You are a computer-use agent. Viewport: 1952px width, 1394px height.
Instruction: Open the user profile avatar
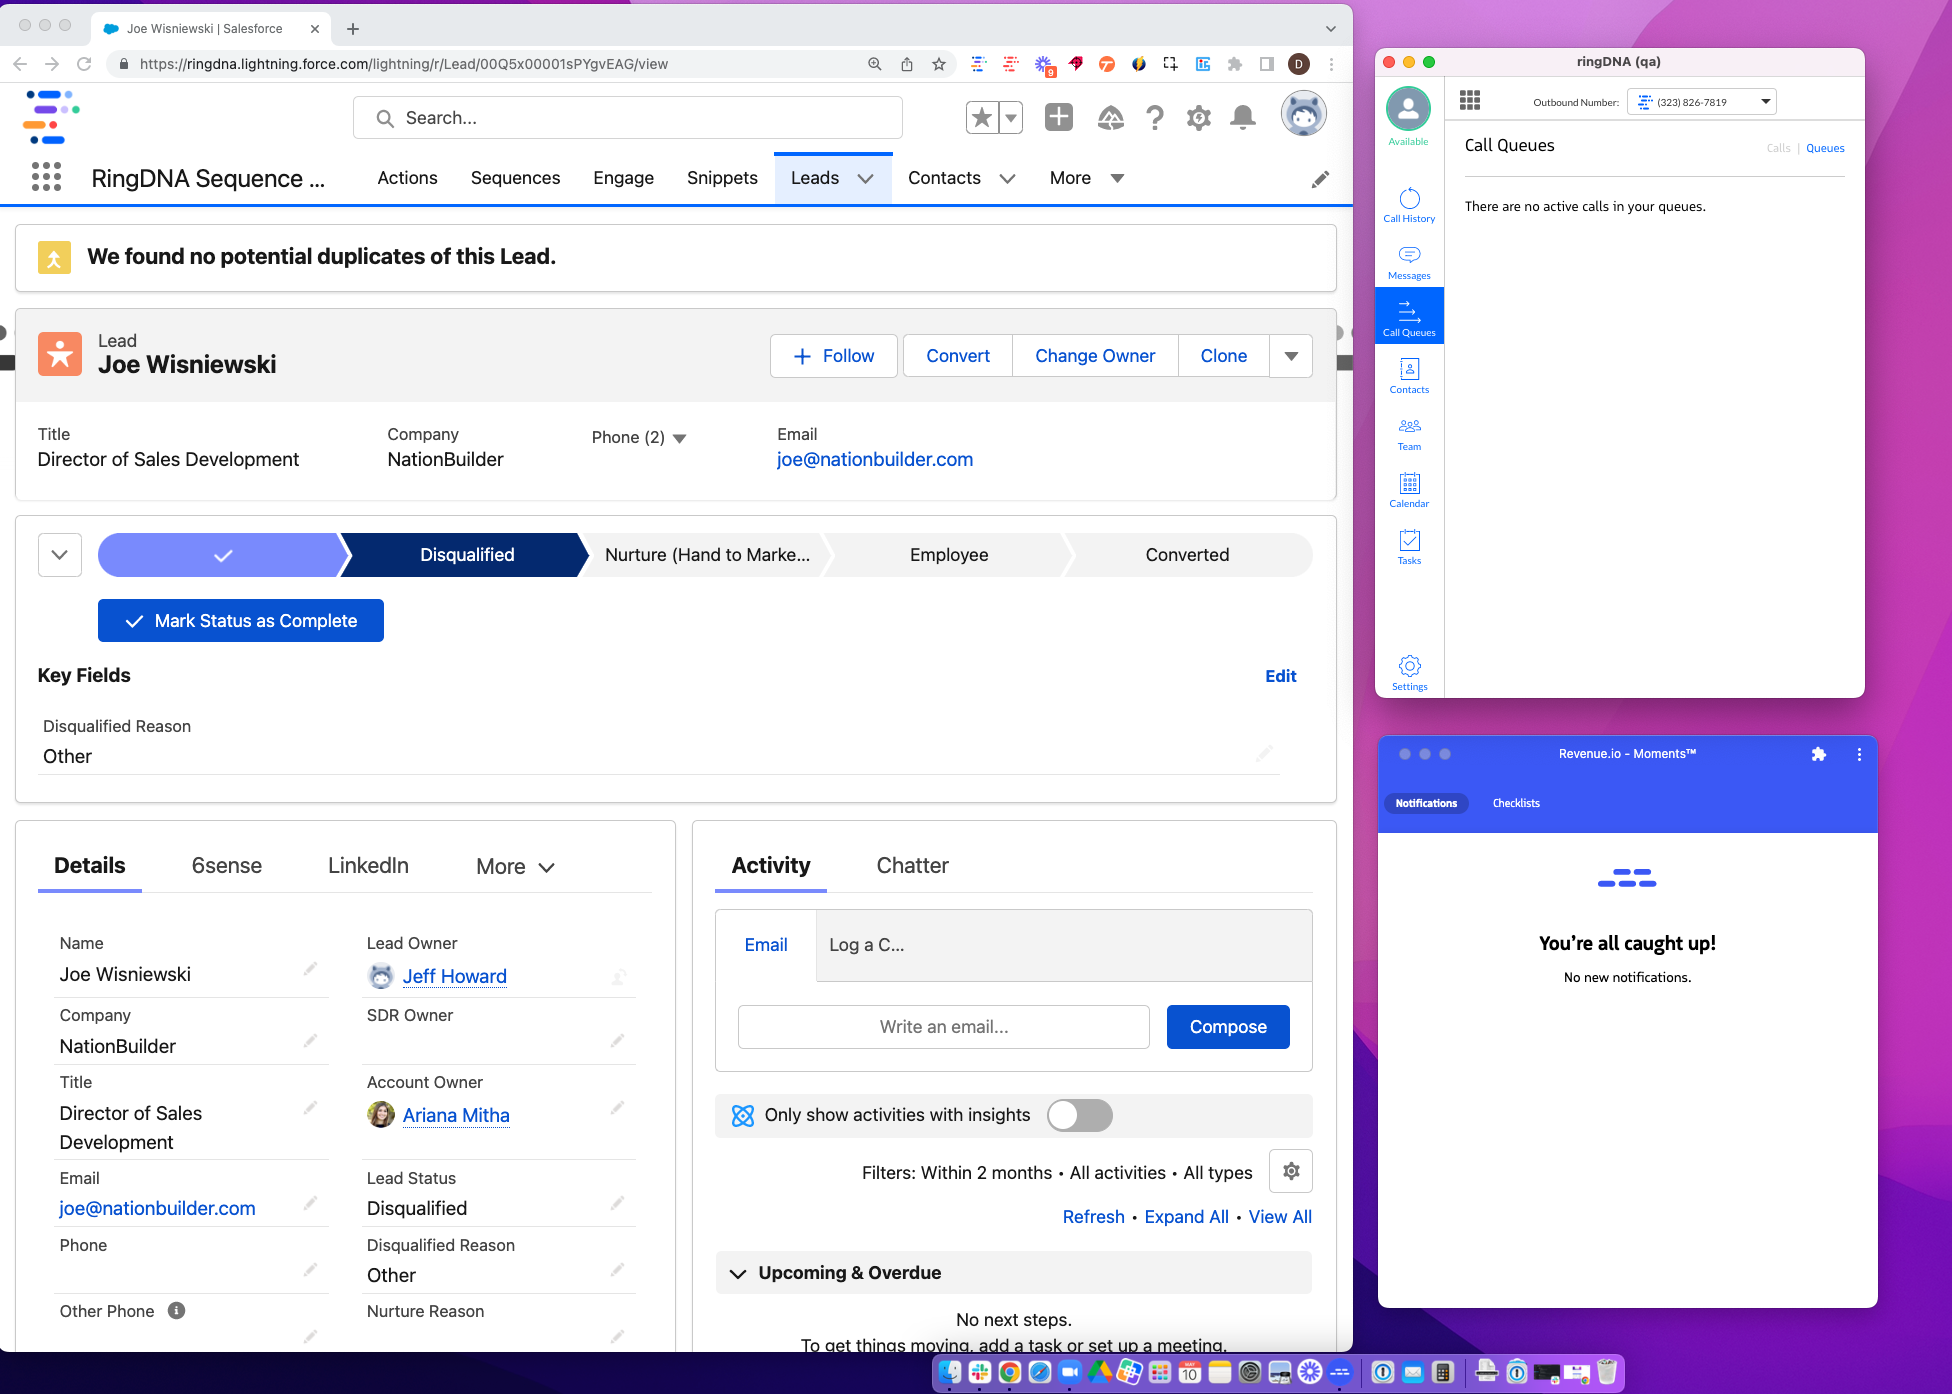[x=1304, y=114]
